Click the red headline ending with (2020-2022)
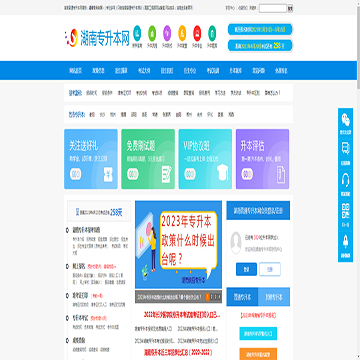Viewport: 360px width, 360px height. coord(178,352)
